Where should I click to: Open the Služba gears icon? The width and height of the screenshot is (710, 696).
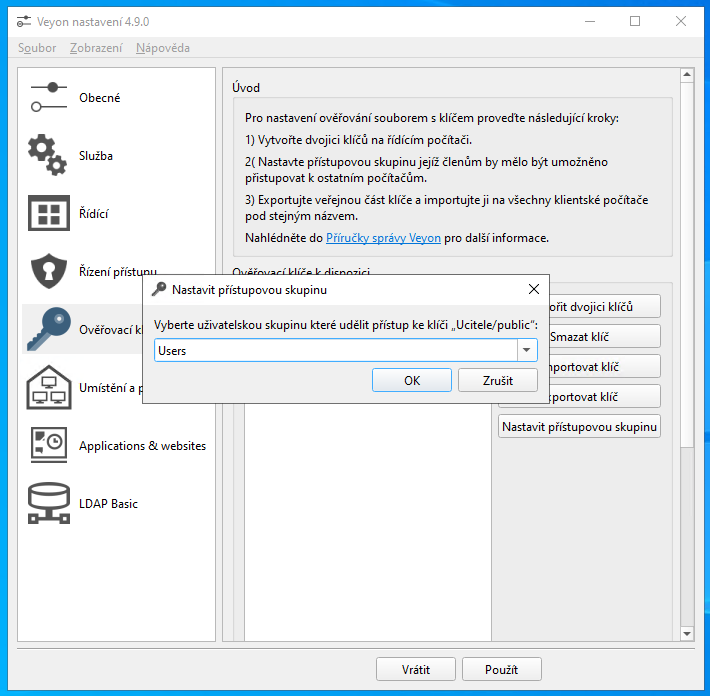pyautogui.click(x=48, y=155)
